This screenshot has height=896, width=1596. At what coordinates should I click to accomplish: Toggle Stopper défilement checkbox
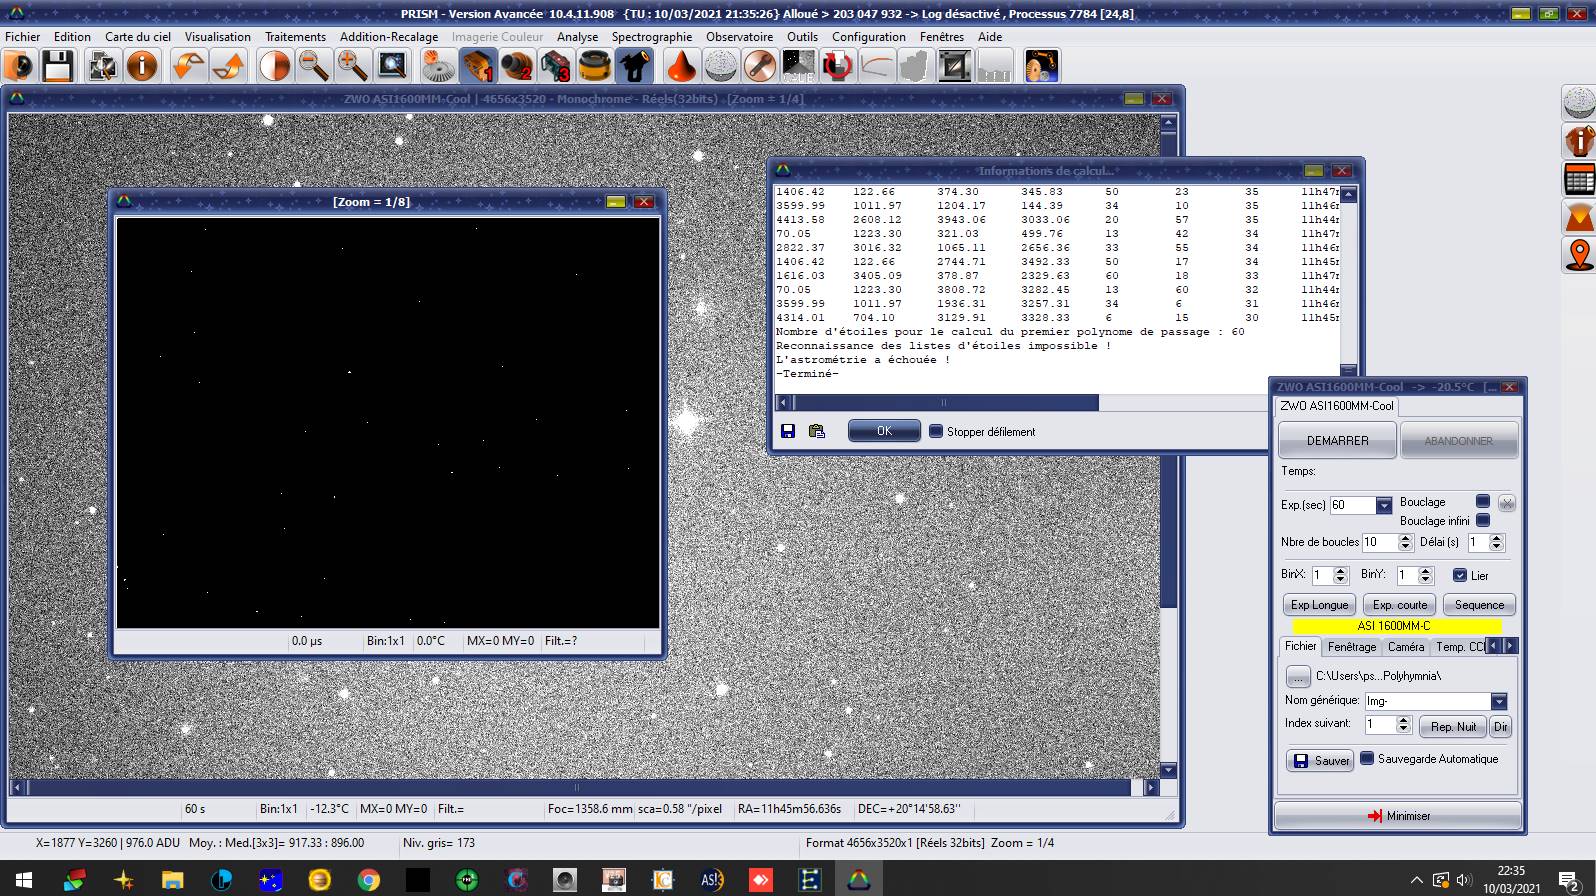coord(936,431)
